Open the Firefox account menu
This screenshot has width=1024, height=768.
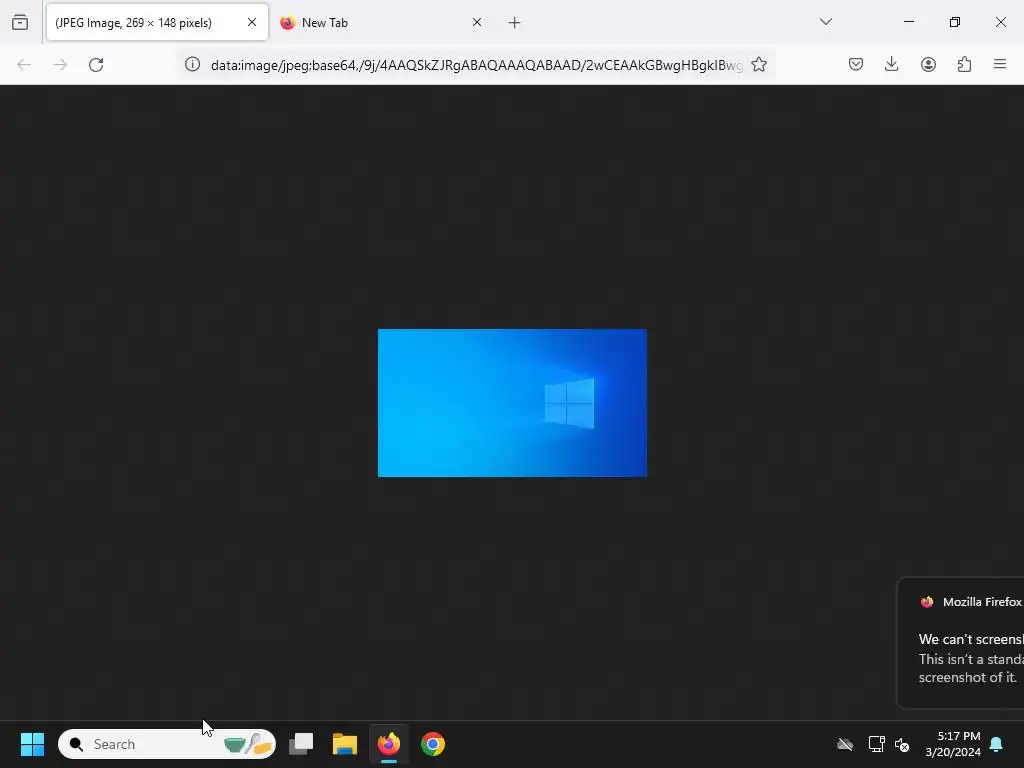tap(928, 65)
